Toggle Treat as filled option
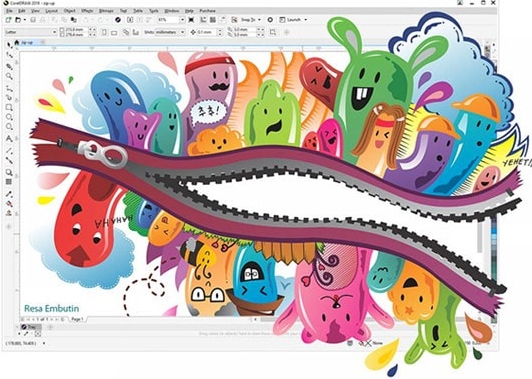Image resolution: width=532 pixels, height=379 pixels. click(x=272, y=32)
